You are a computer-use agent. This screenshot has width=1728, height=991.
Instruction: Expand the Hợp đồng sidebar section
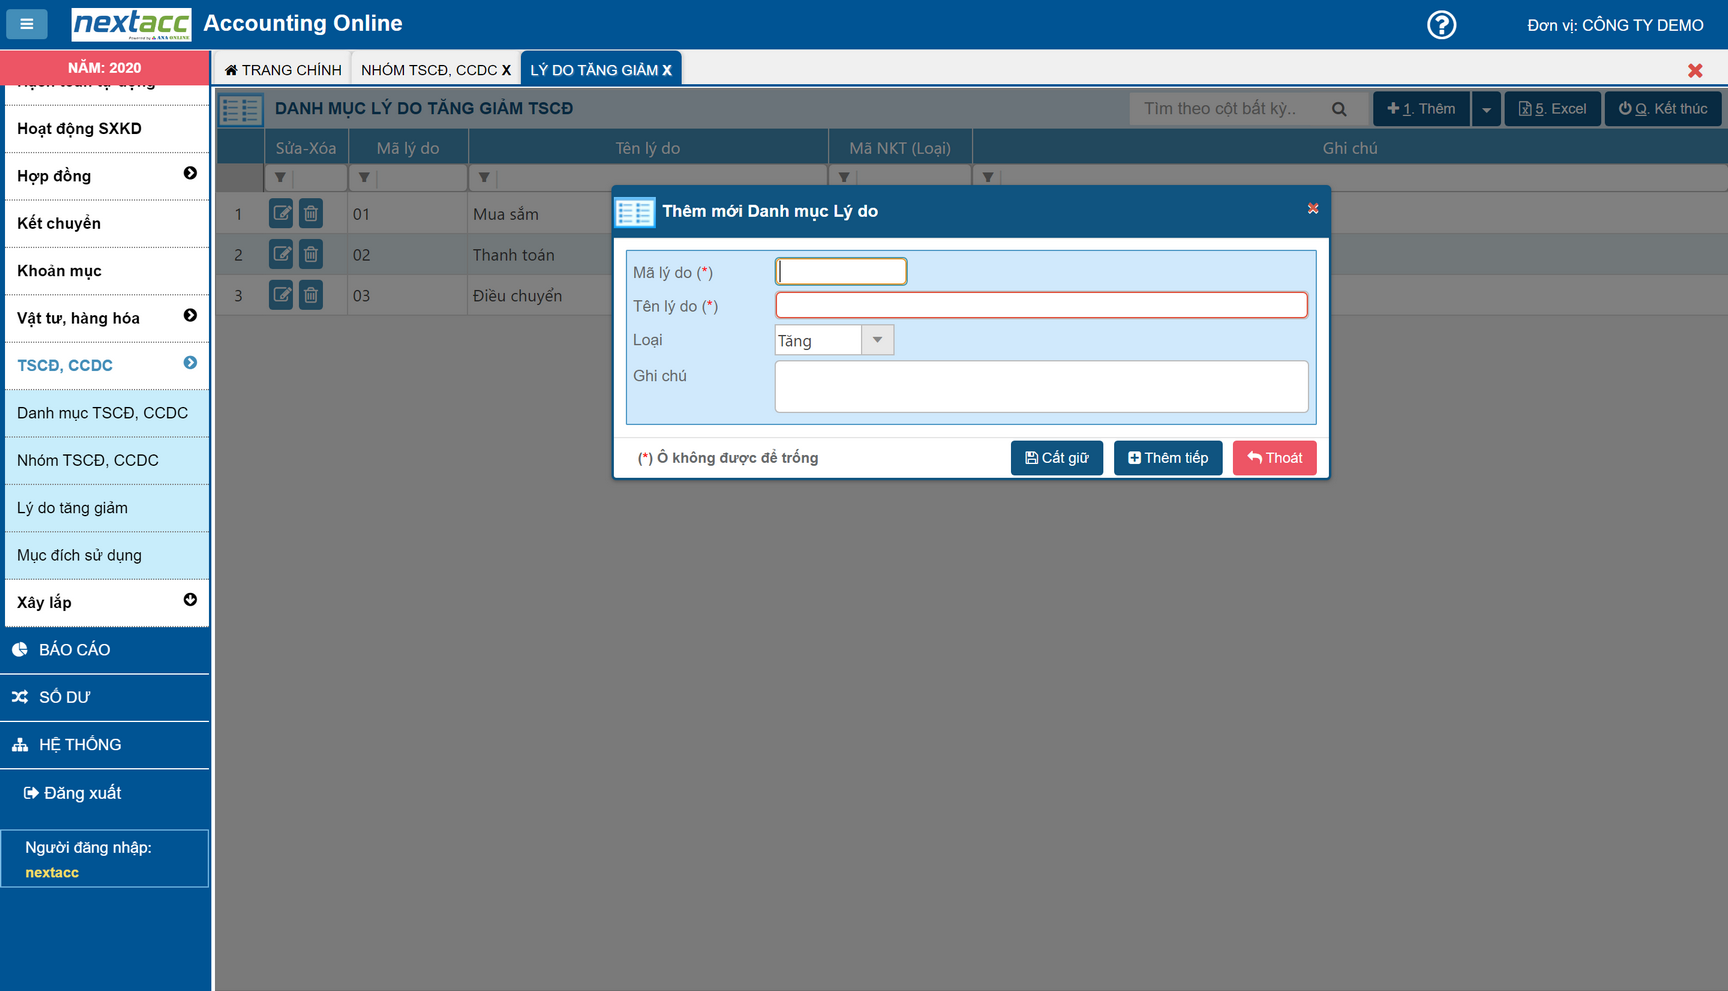point(190,174)
